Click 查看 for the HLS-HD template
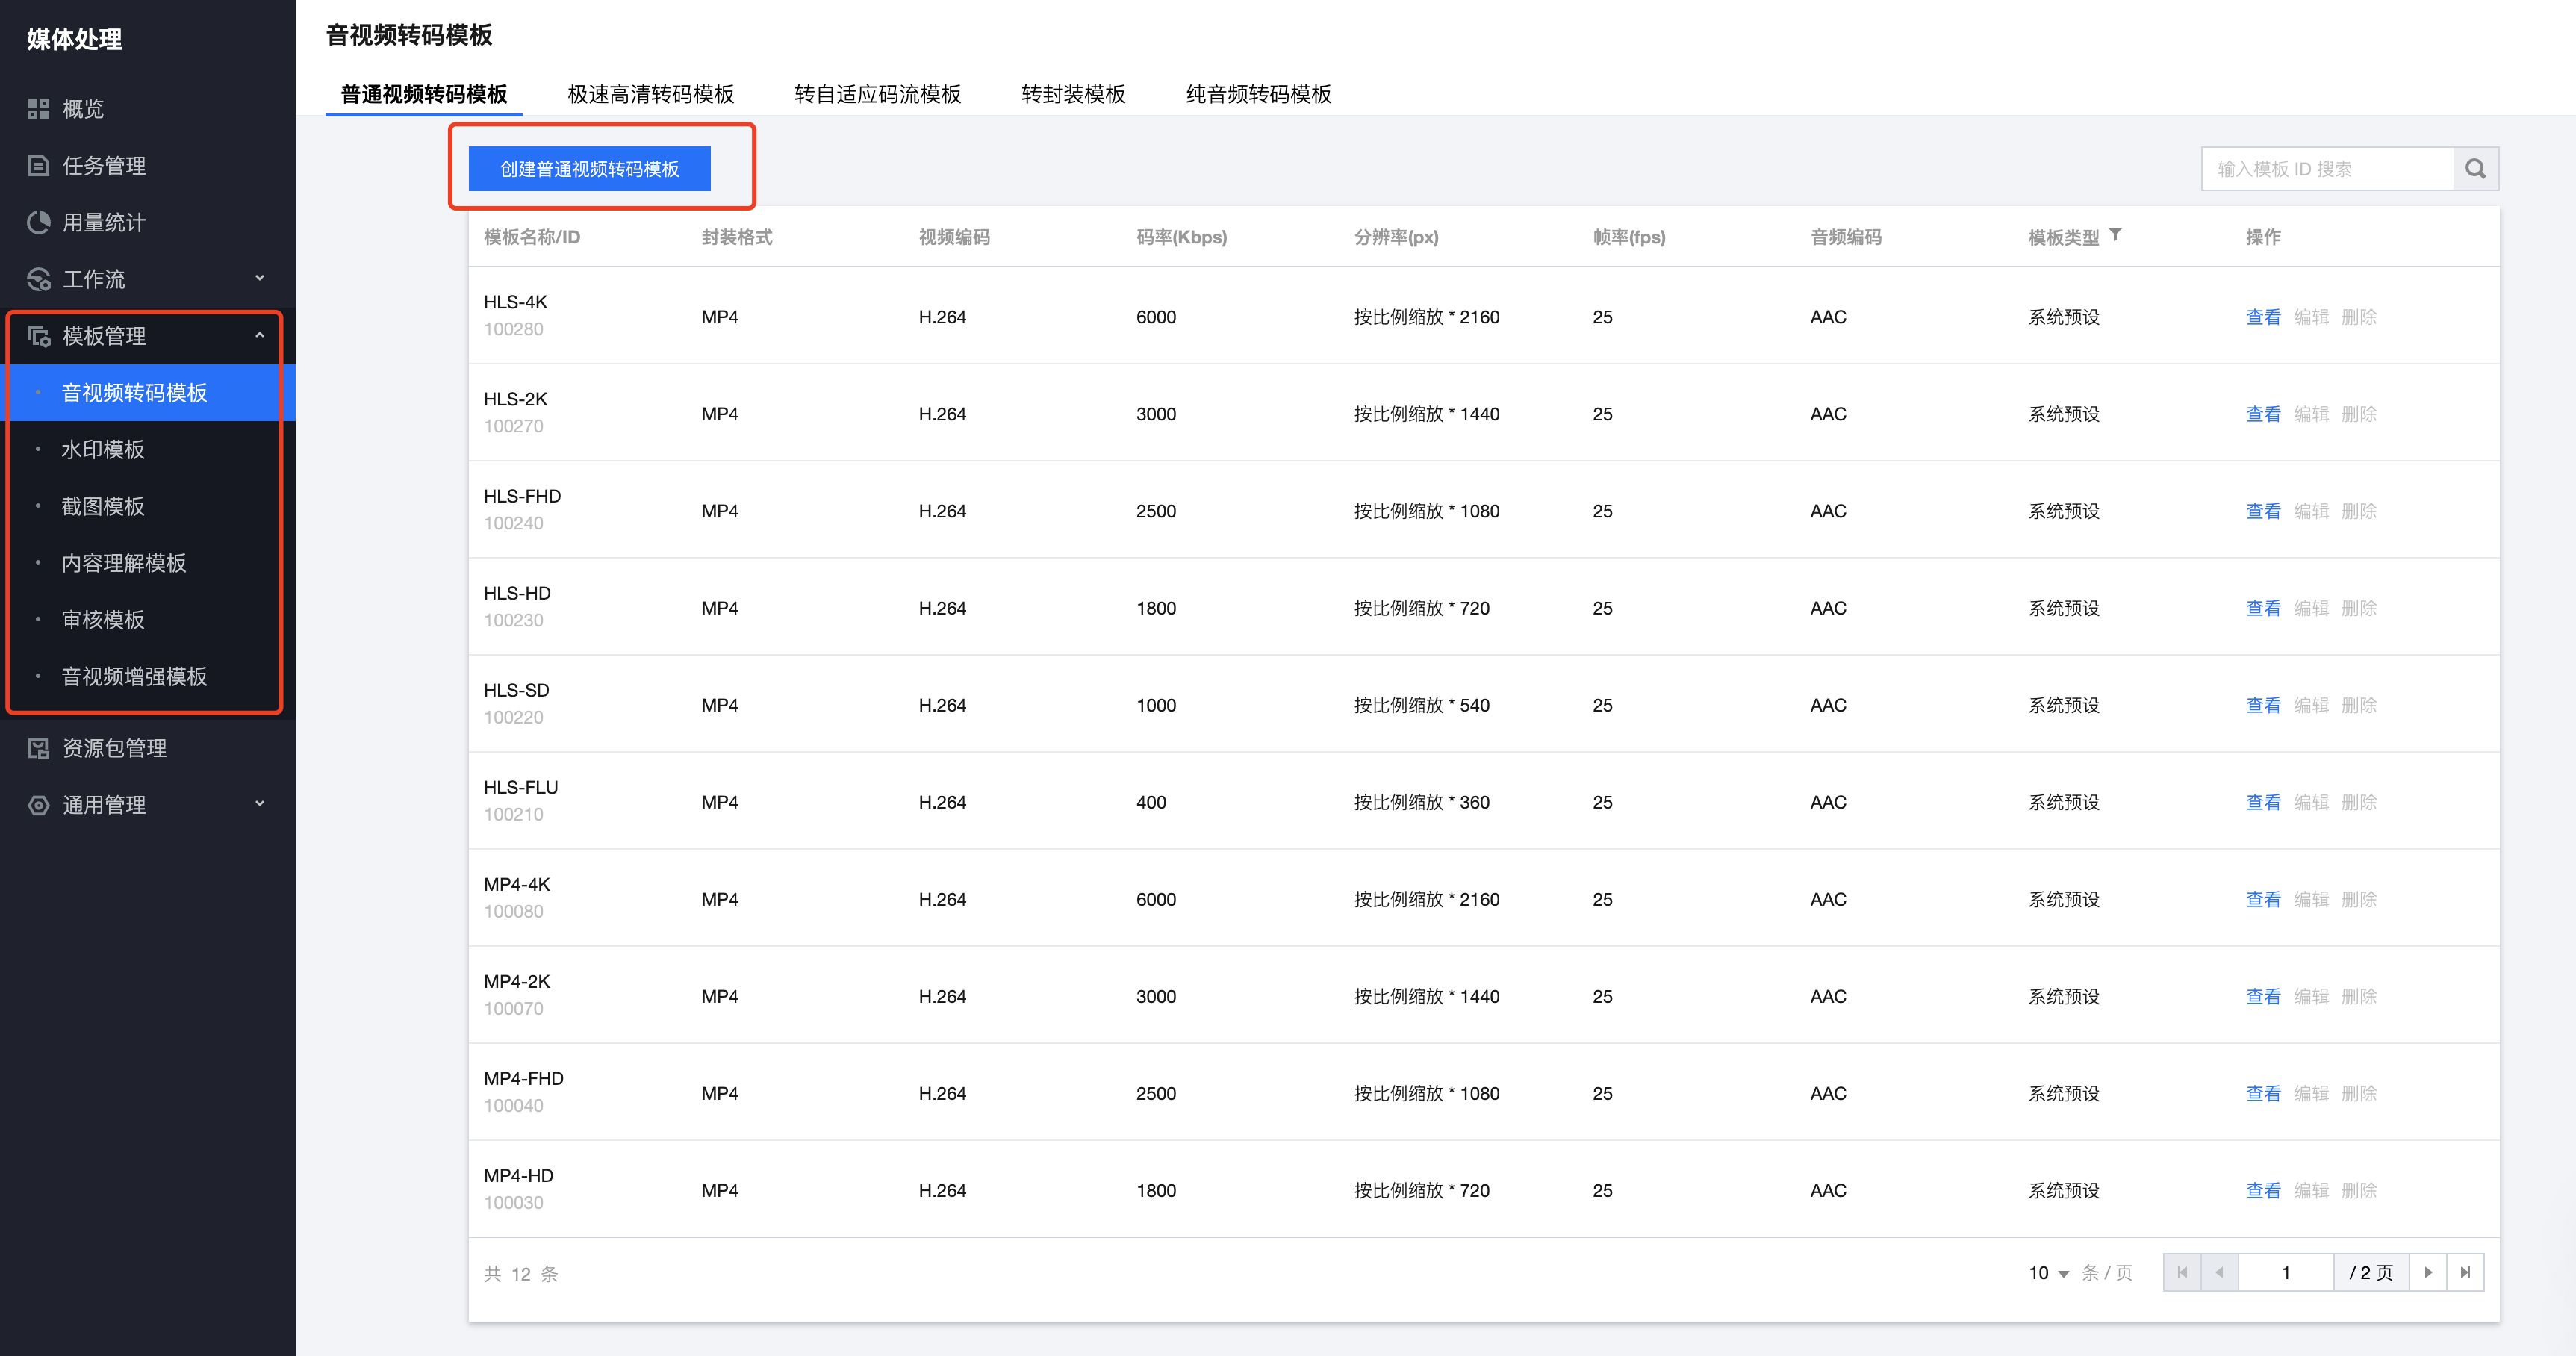Screen dimensions: 2576x1356 [2263, 608]
